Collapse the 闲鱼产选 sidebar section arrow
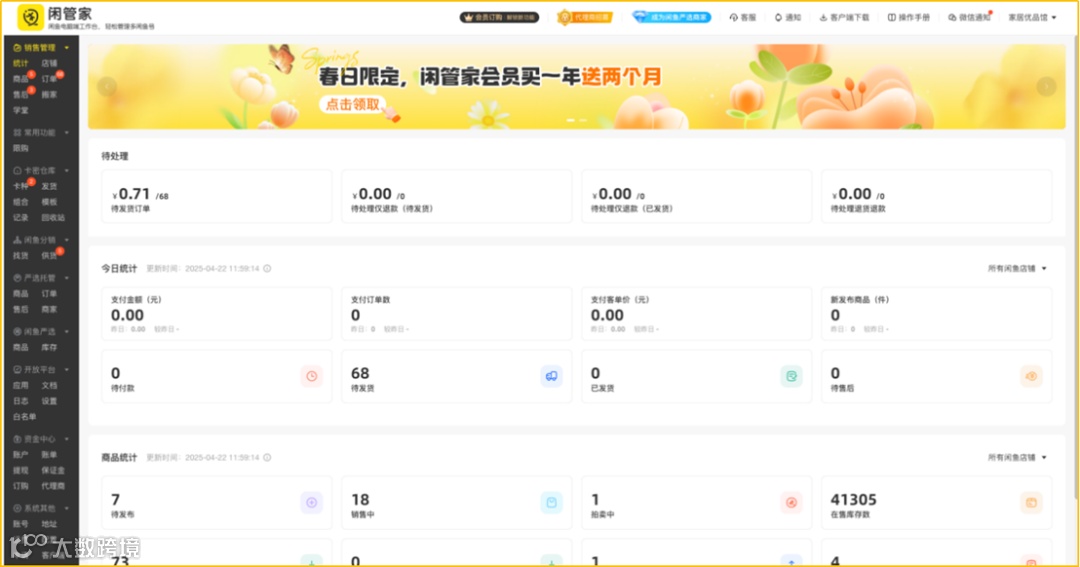Screen dimensions: 1080x567 [x=67, y=331]
